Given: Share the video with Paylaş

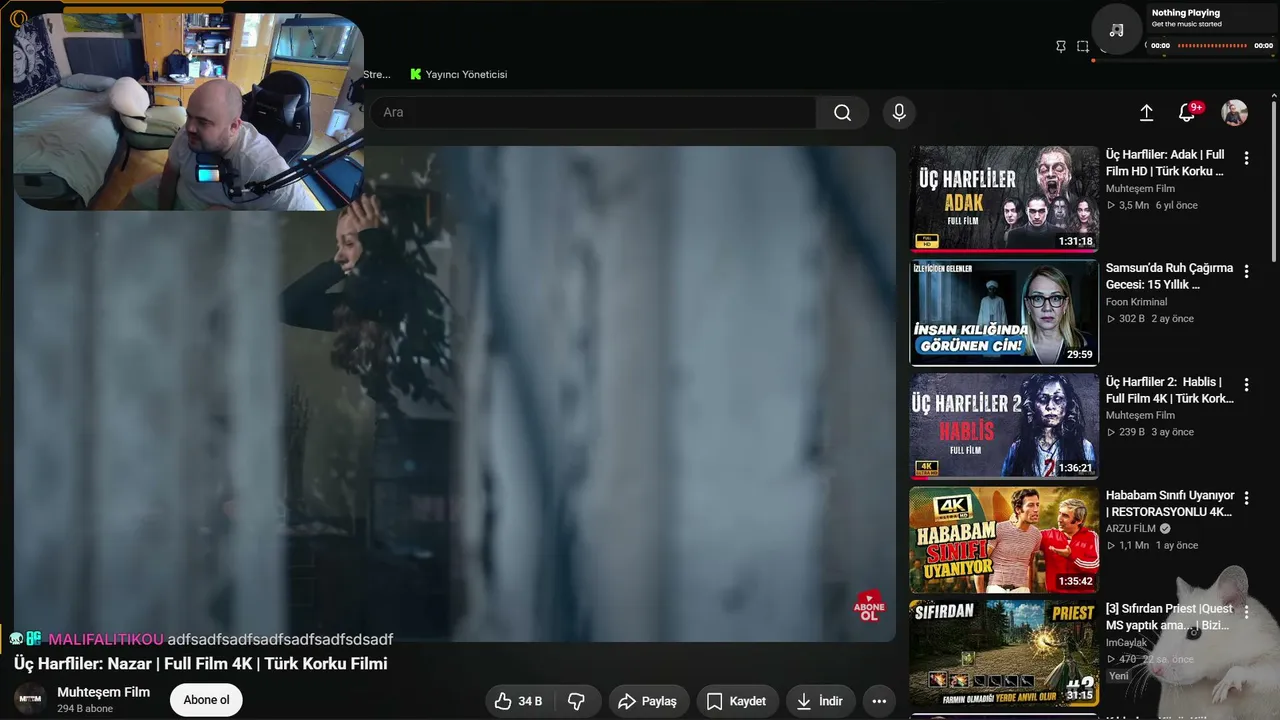Looking at the screenshot, I should click(647, 701).
